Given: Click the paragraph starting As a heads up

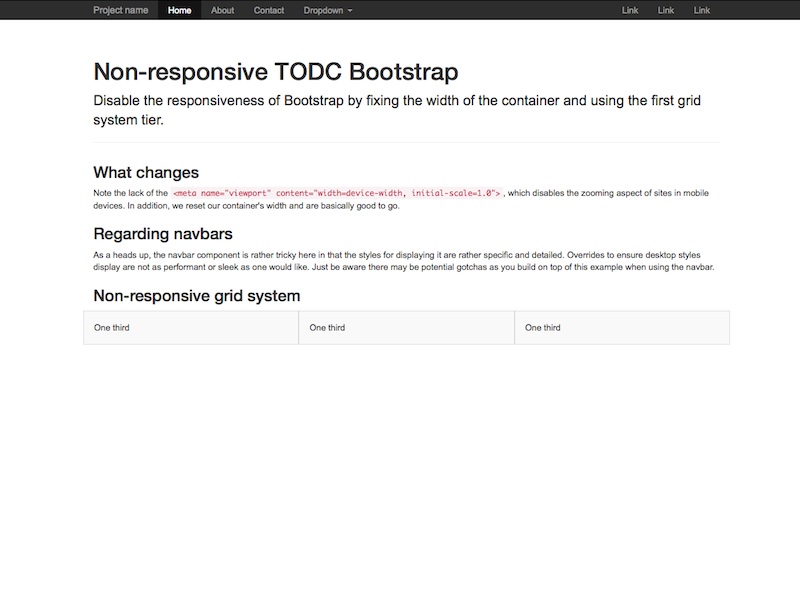Looking at the screenshot, I should (400, 261).
